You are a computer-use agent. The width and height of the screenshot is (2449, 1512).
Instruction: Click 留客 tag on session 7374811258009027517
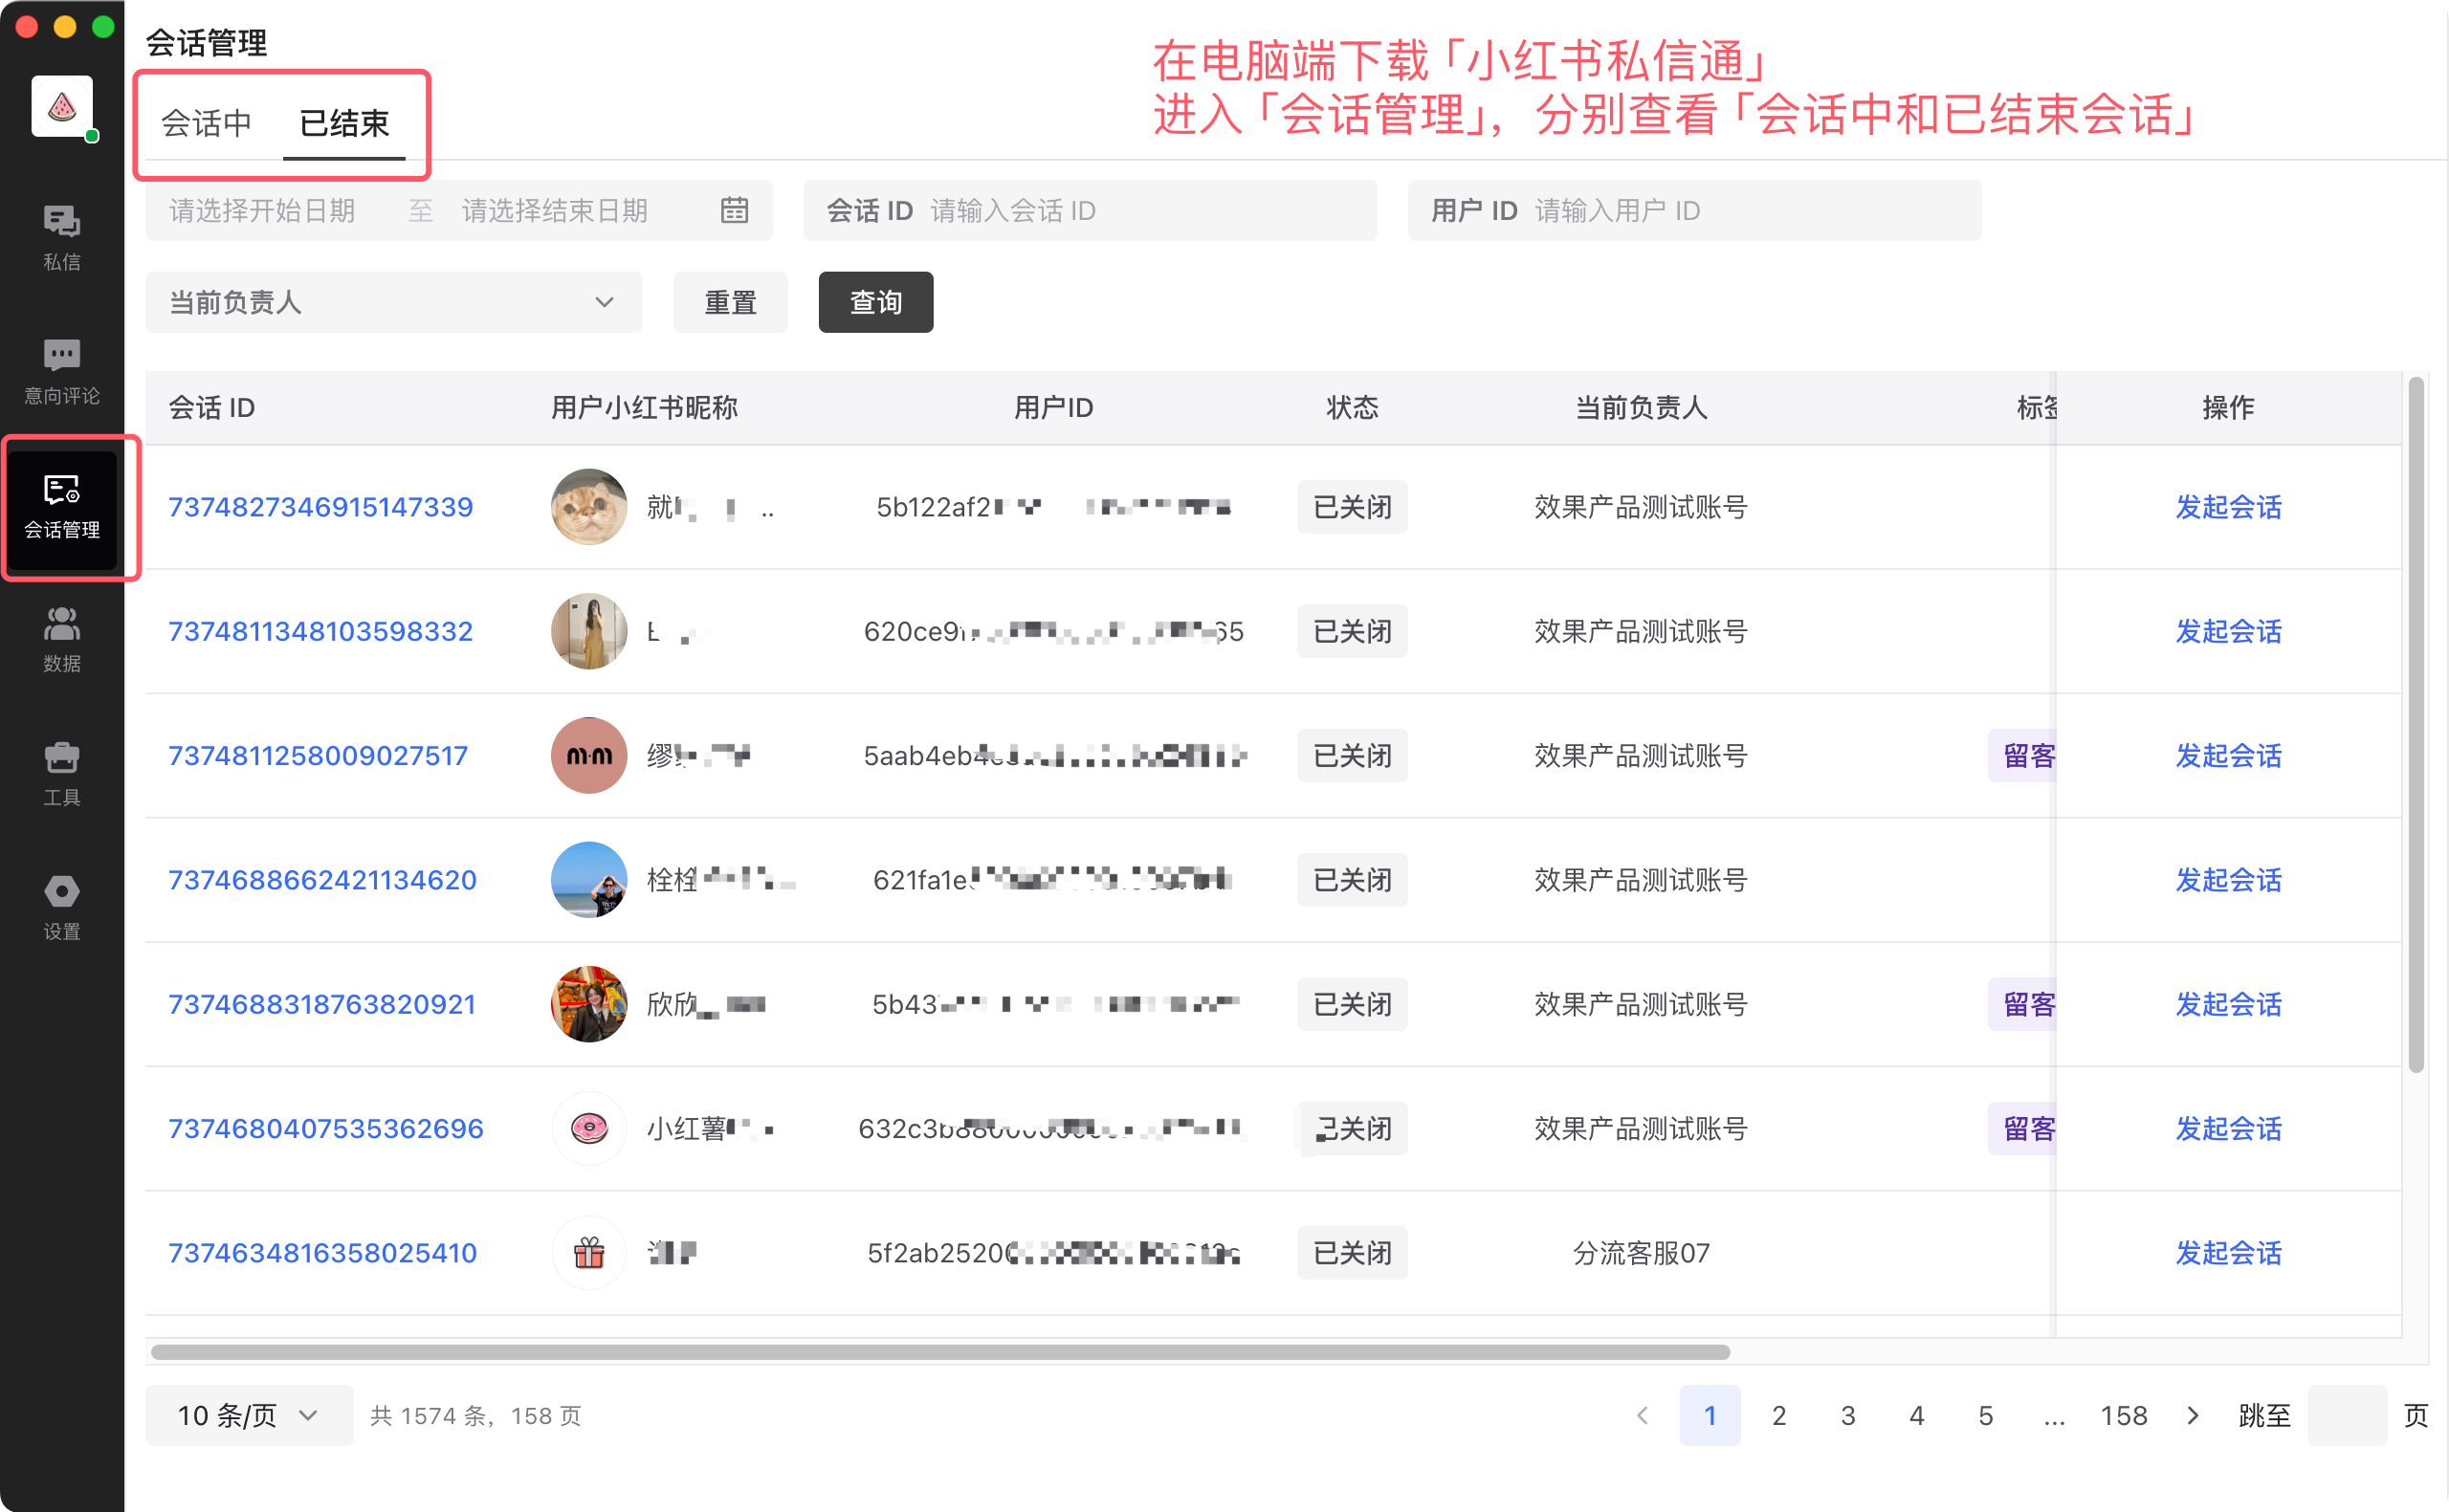tap(2023, 755)
